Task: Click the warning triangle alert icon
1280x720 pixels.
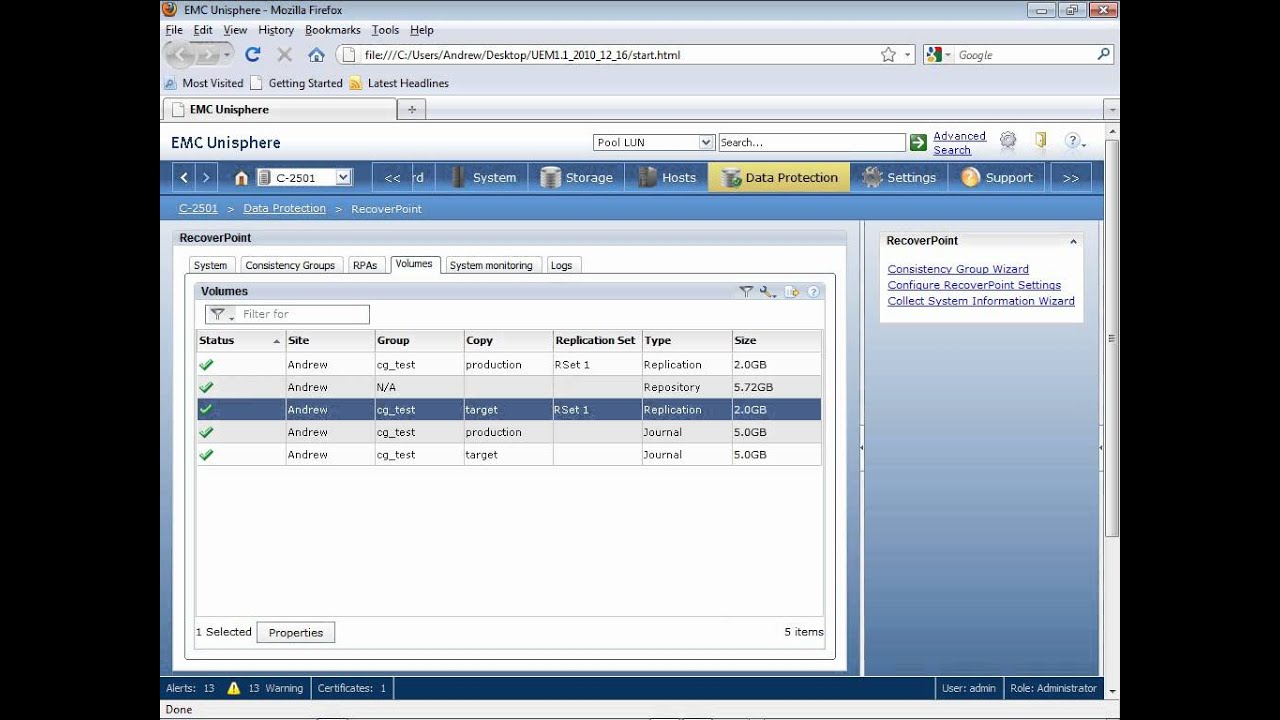Action: [233, 688]
